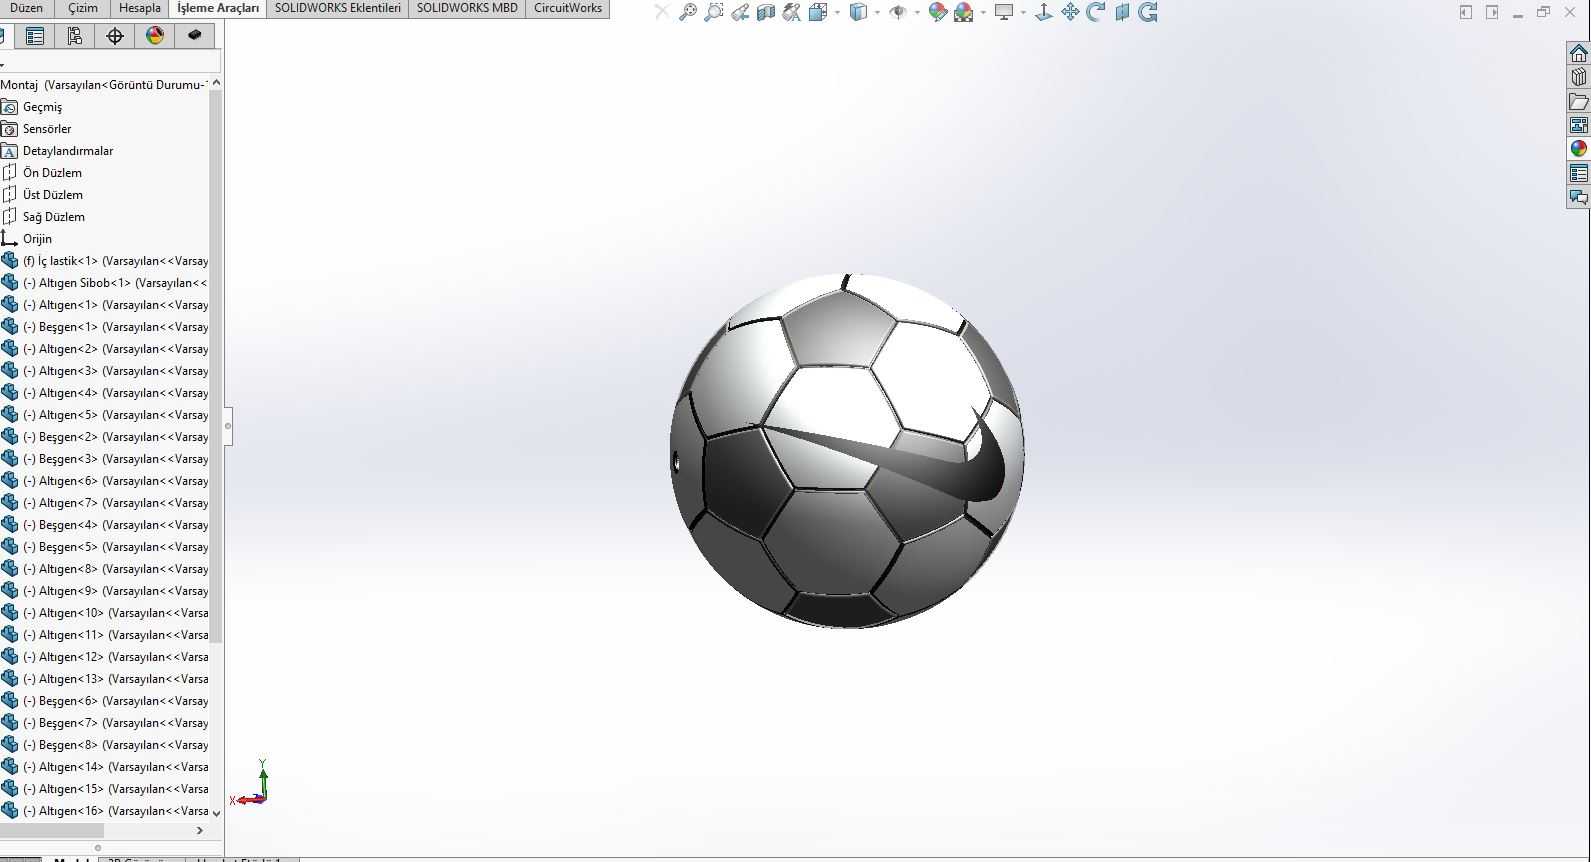Return to the Previous View
1591x862 pixels.
[739, 12]
